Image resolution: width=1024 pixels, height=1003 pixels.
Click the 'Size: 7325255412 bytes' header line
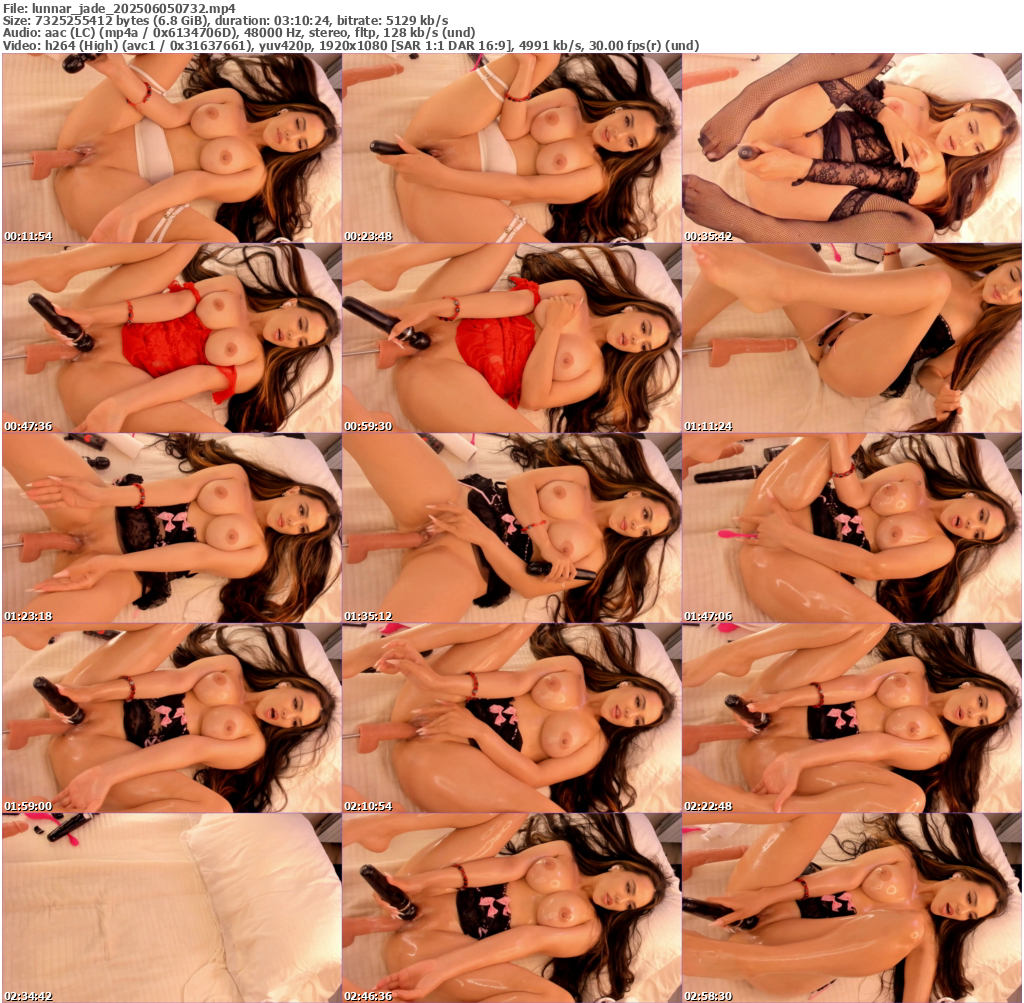click(x=225, y=21)
